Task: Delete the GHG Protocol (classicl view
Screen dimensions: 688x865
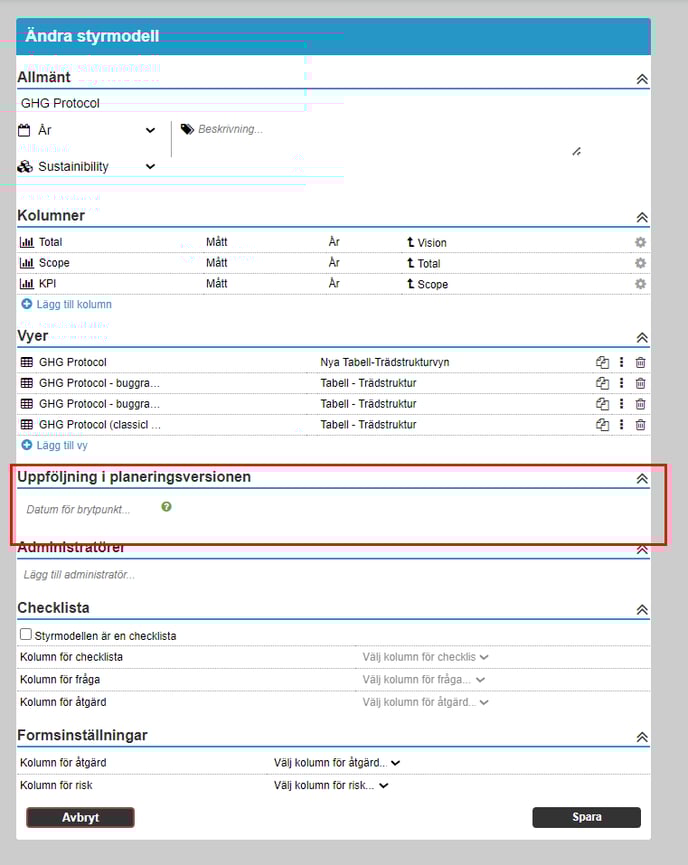Action: [x=640, y=425]
